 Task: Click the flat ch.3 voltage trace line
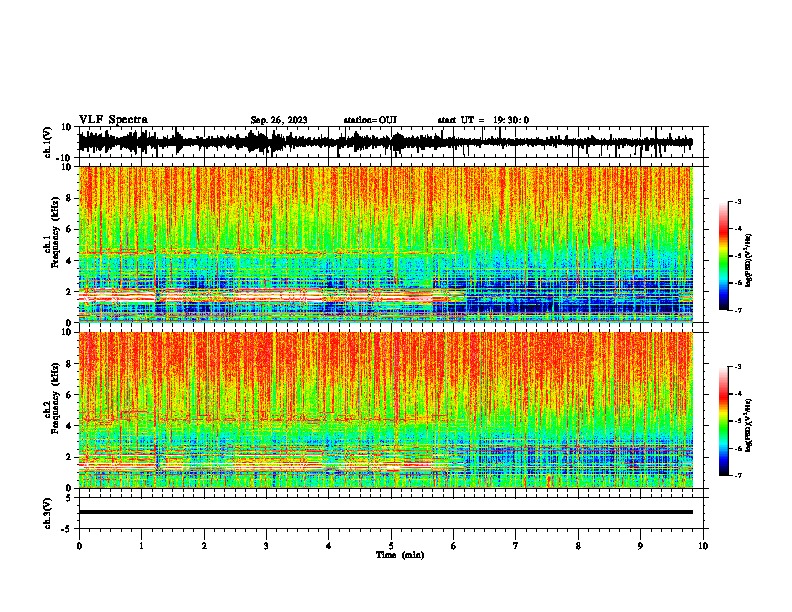[385, 512]
